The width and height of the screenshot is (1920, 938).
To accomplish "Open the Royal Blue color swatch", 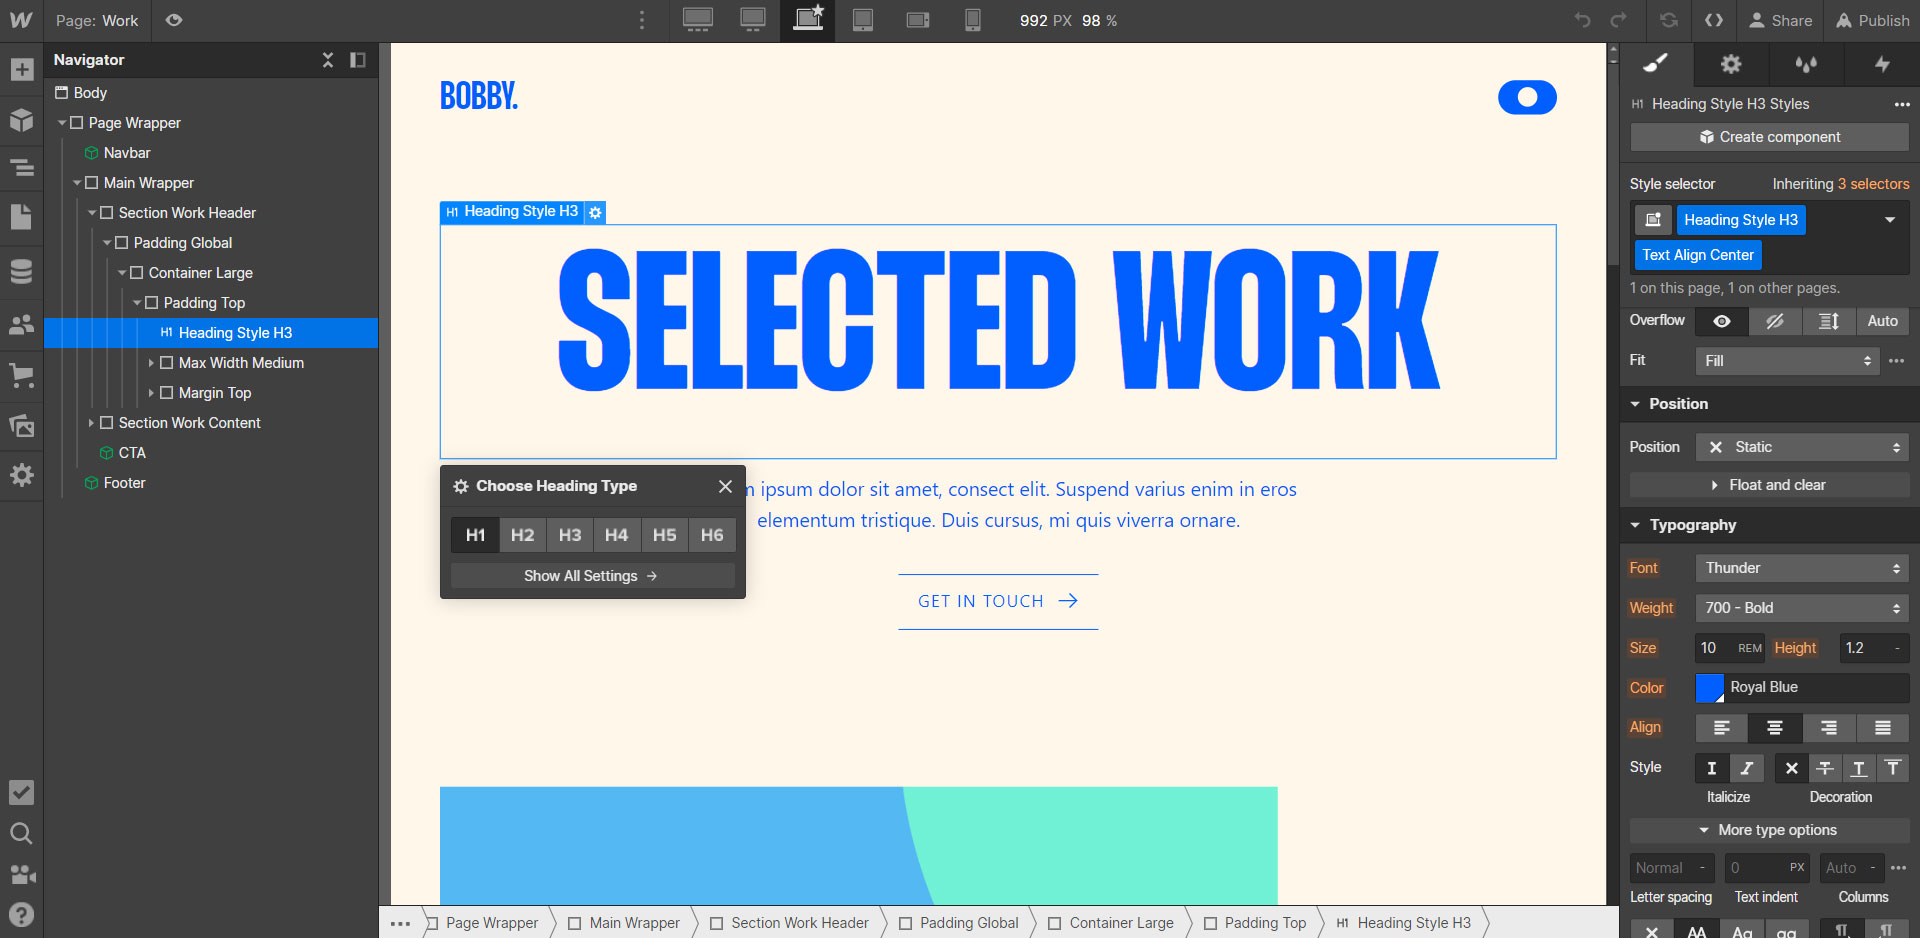I will pos(1710,687).
